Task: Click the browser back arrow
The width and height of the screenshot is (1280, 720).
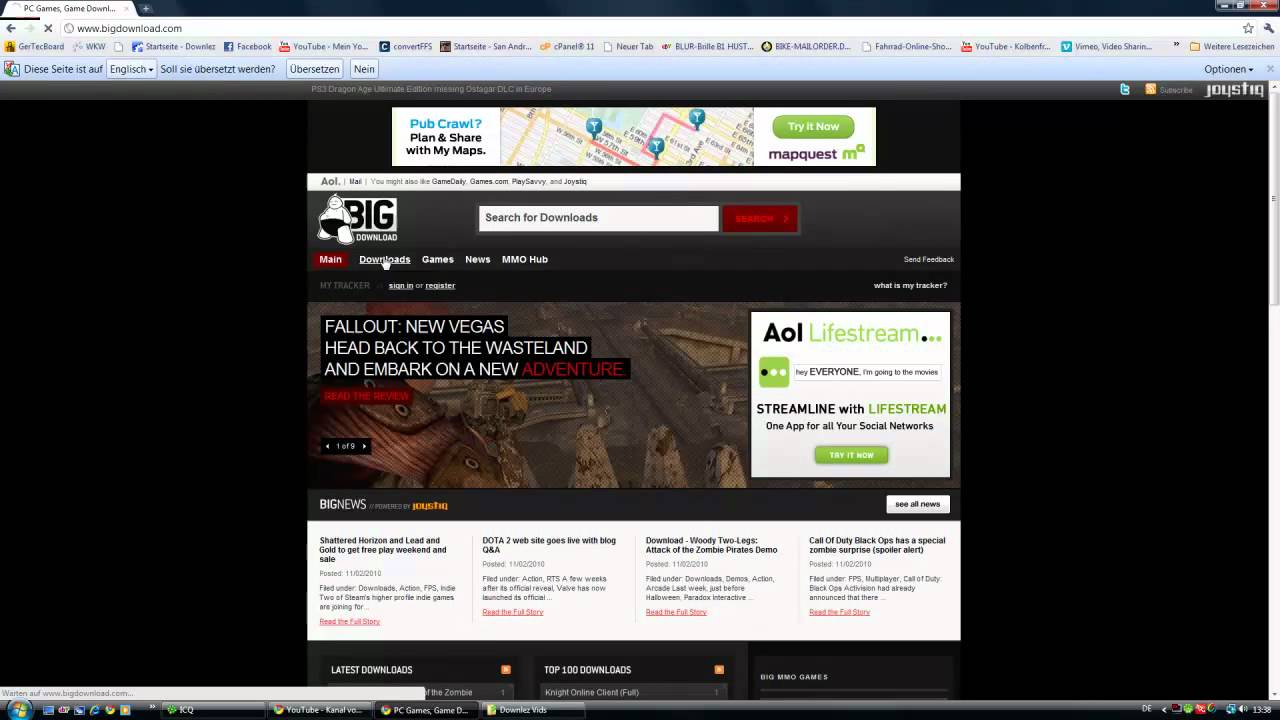Action: click(11, 28)
